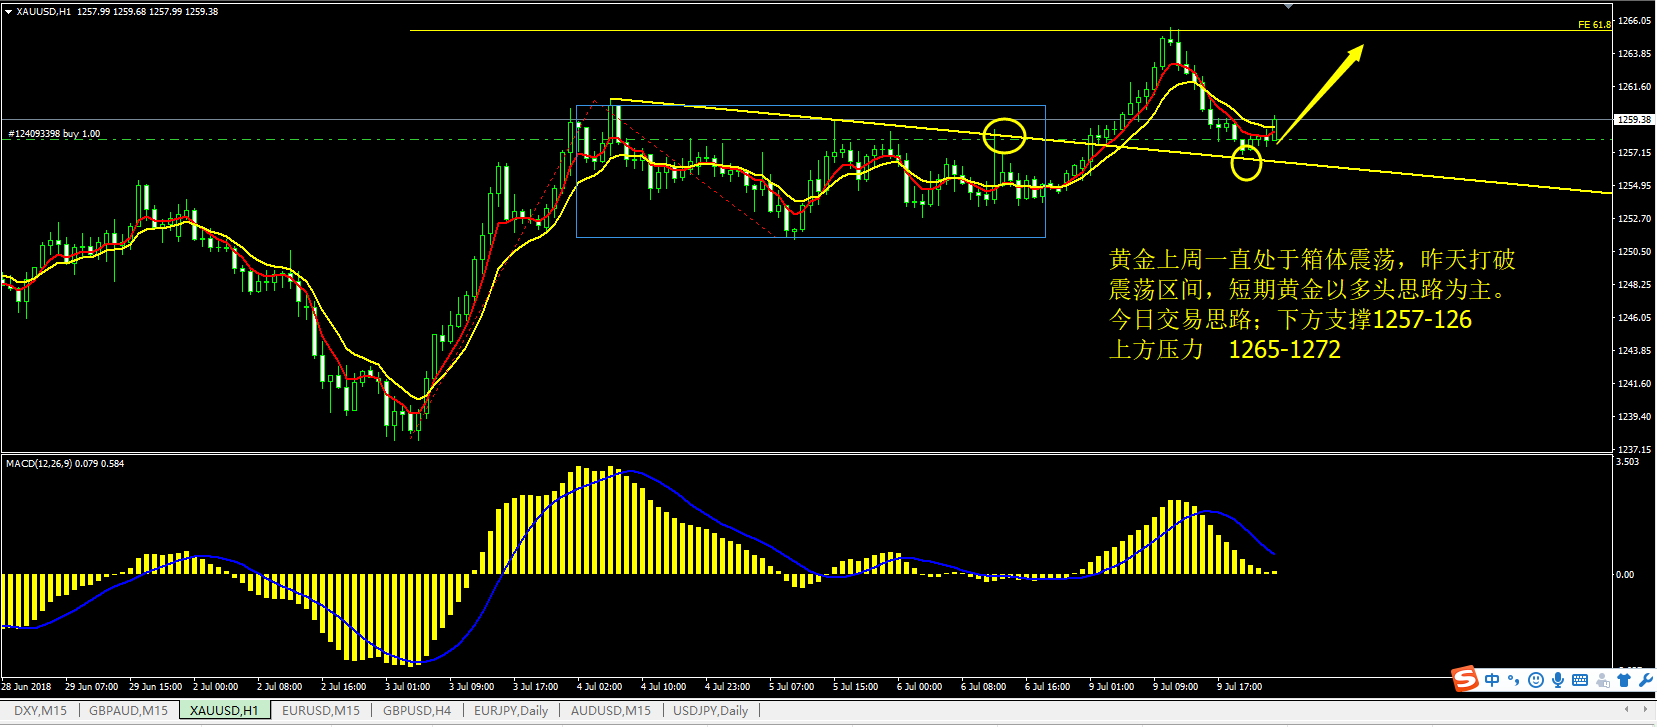Screen dimensions: 1657x727
Task: Select the XAUUSD,H1 chart tab
Action: point(224,711)
